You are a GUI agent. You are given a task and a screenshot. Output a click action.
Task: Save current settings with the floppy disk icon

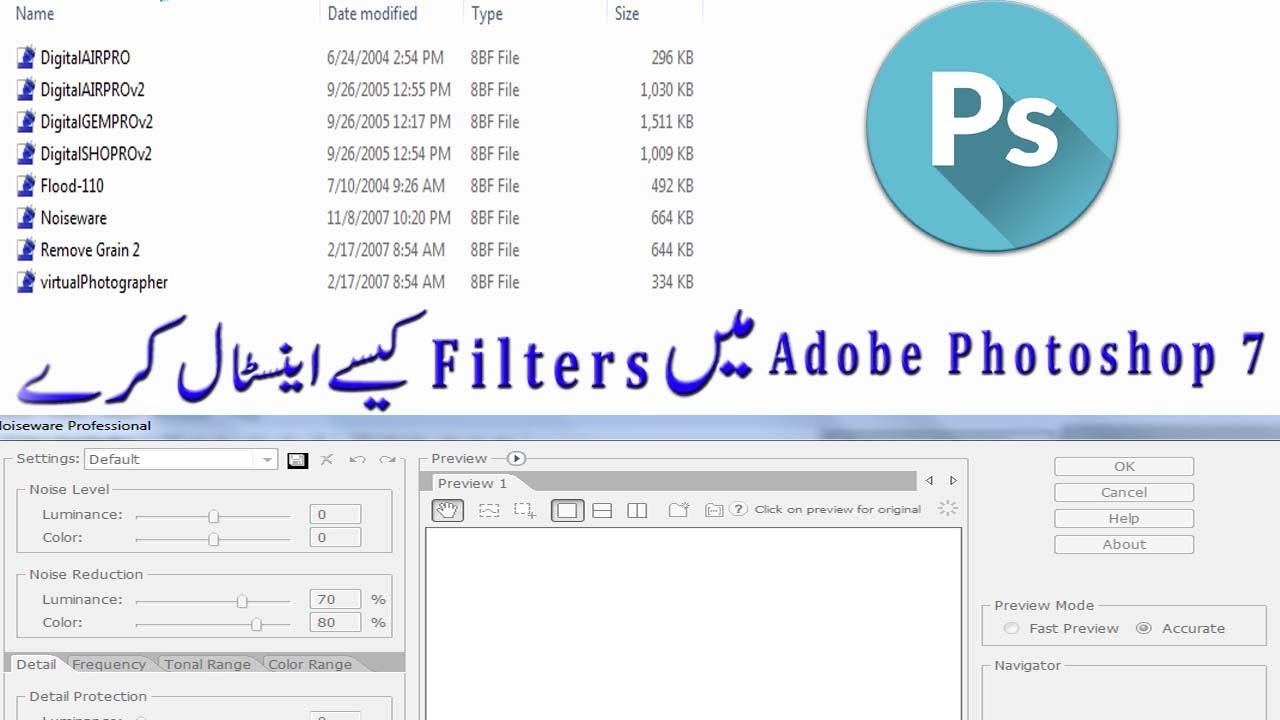[297, 460]
